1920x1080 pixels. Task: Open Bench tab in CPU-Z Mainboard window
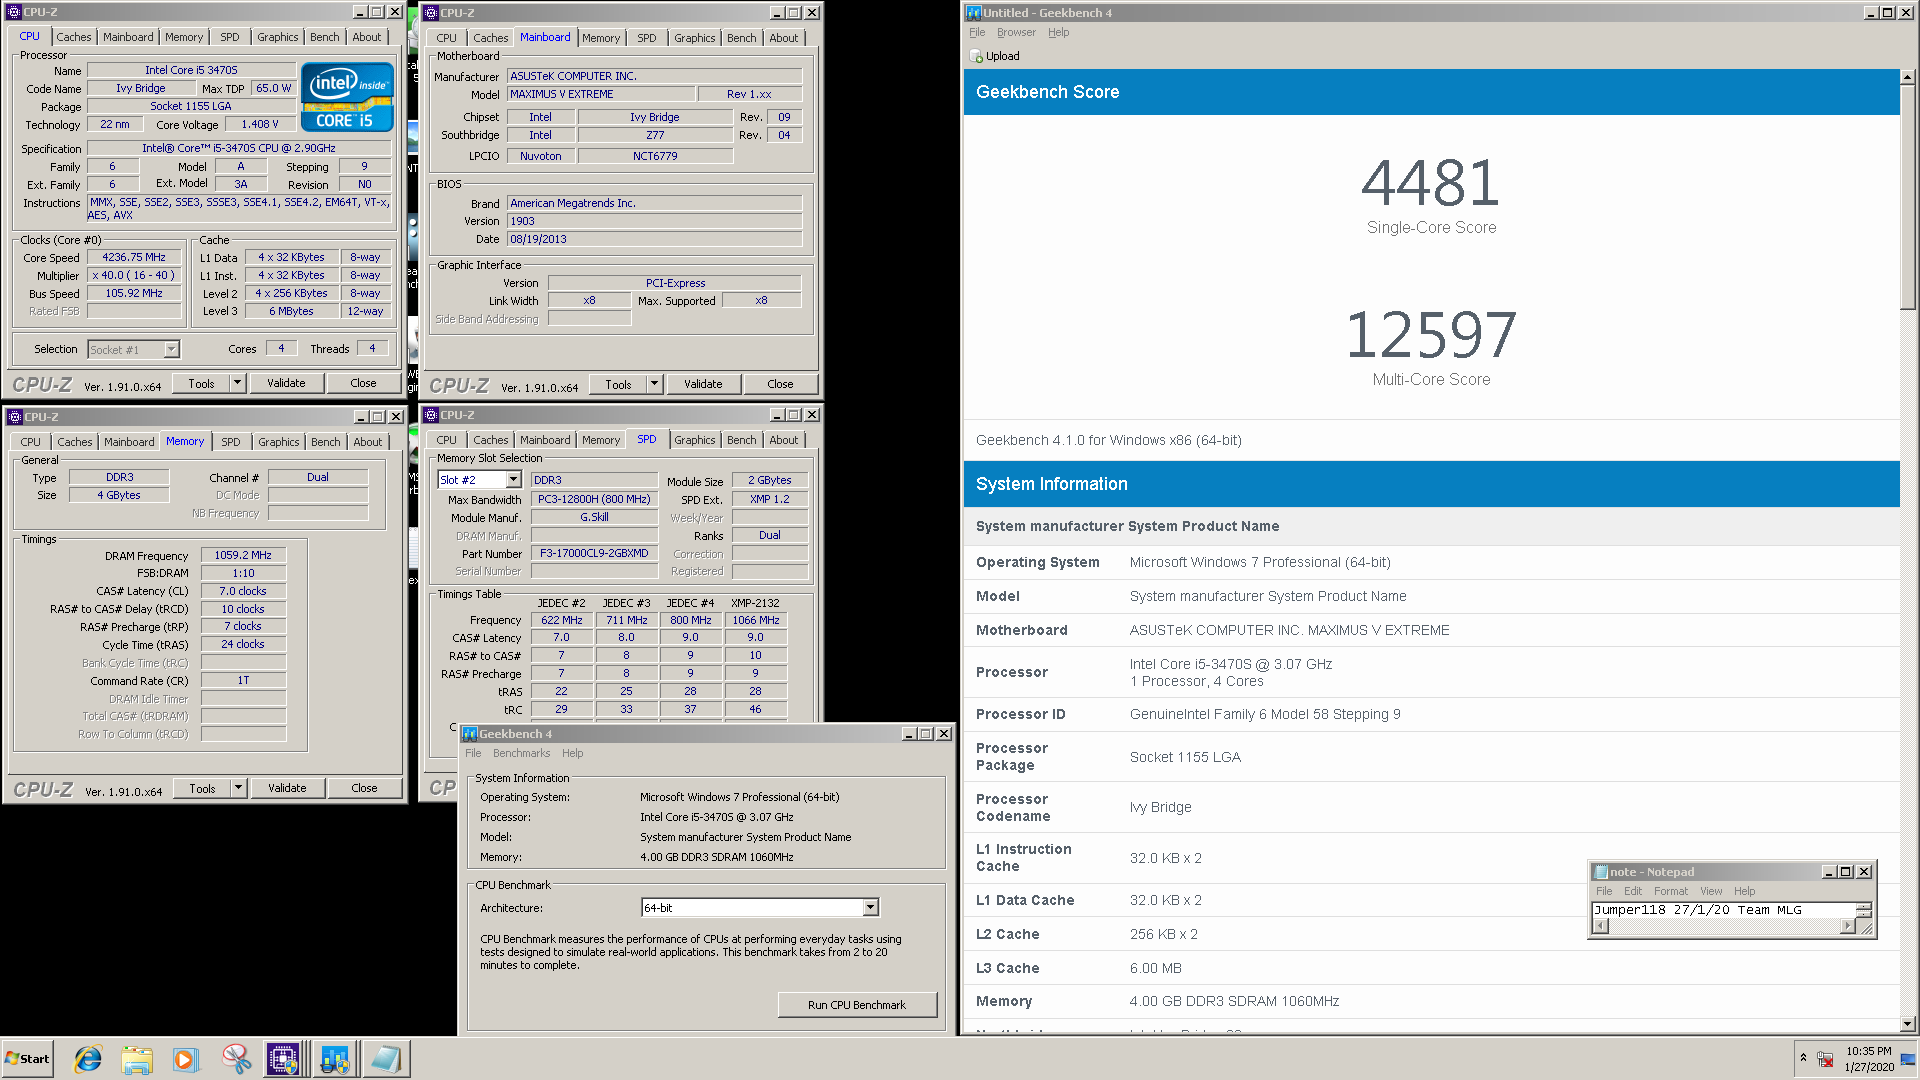point(742,38)
